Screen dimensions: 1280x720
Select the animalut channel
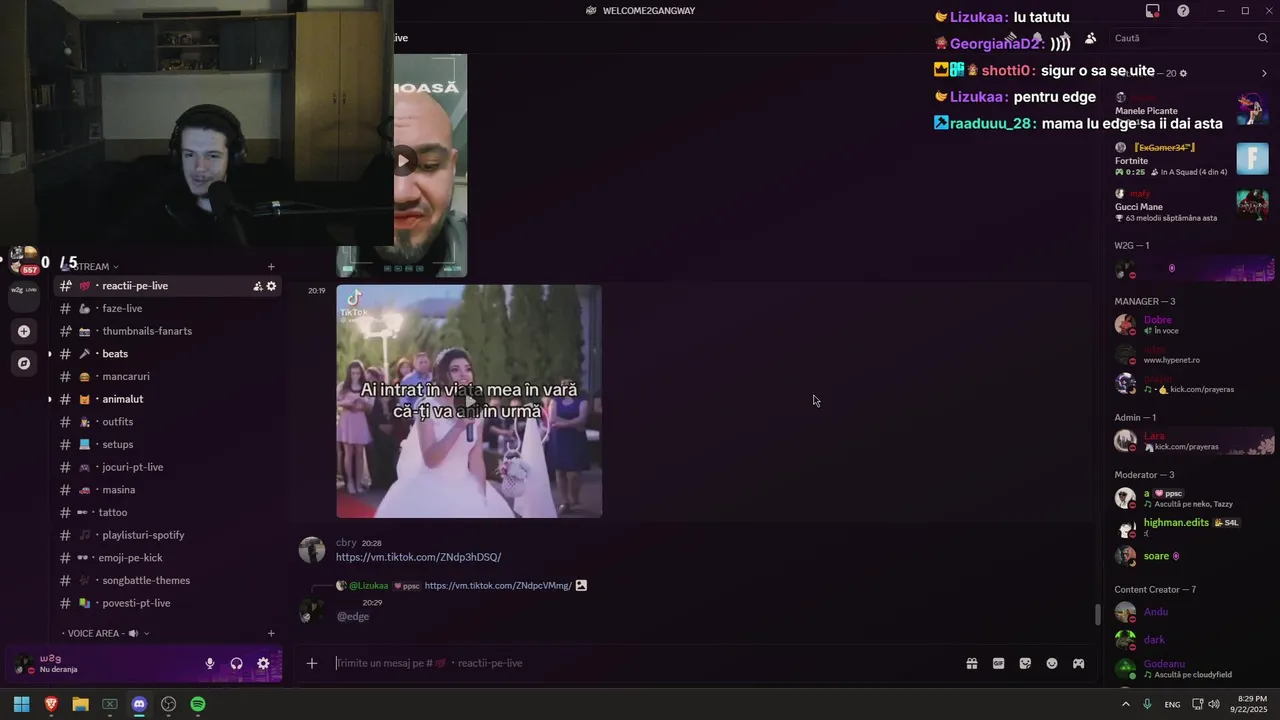[166, 399]
